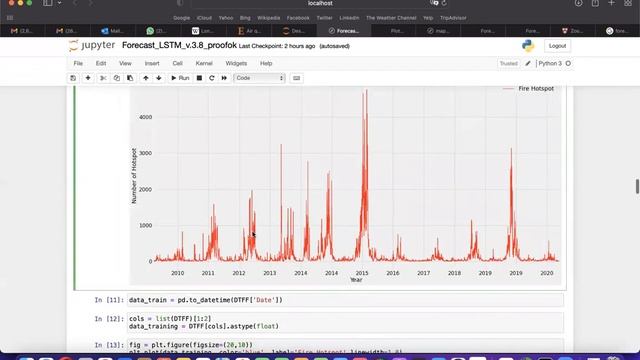This screenshot has height=360, width=640.
Task: Open The Weather Channel bookmark
Action: click(x=391, y=18)
